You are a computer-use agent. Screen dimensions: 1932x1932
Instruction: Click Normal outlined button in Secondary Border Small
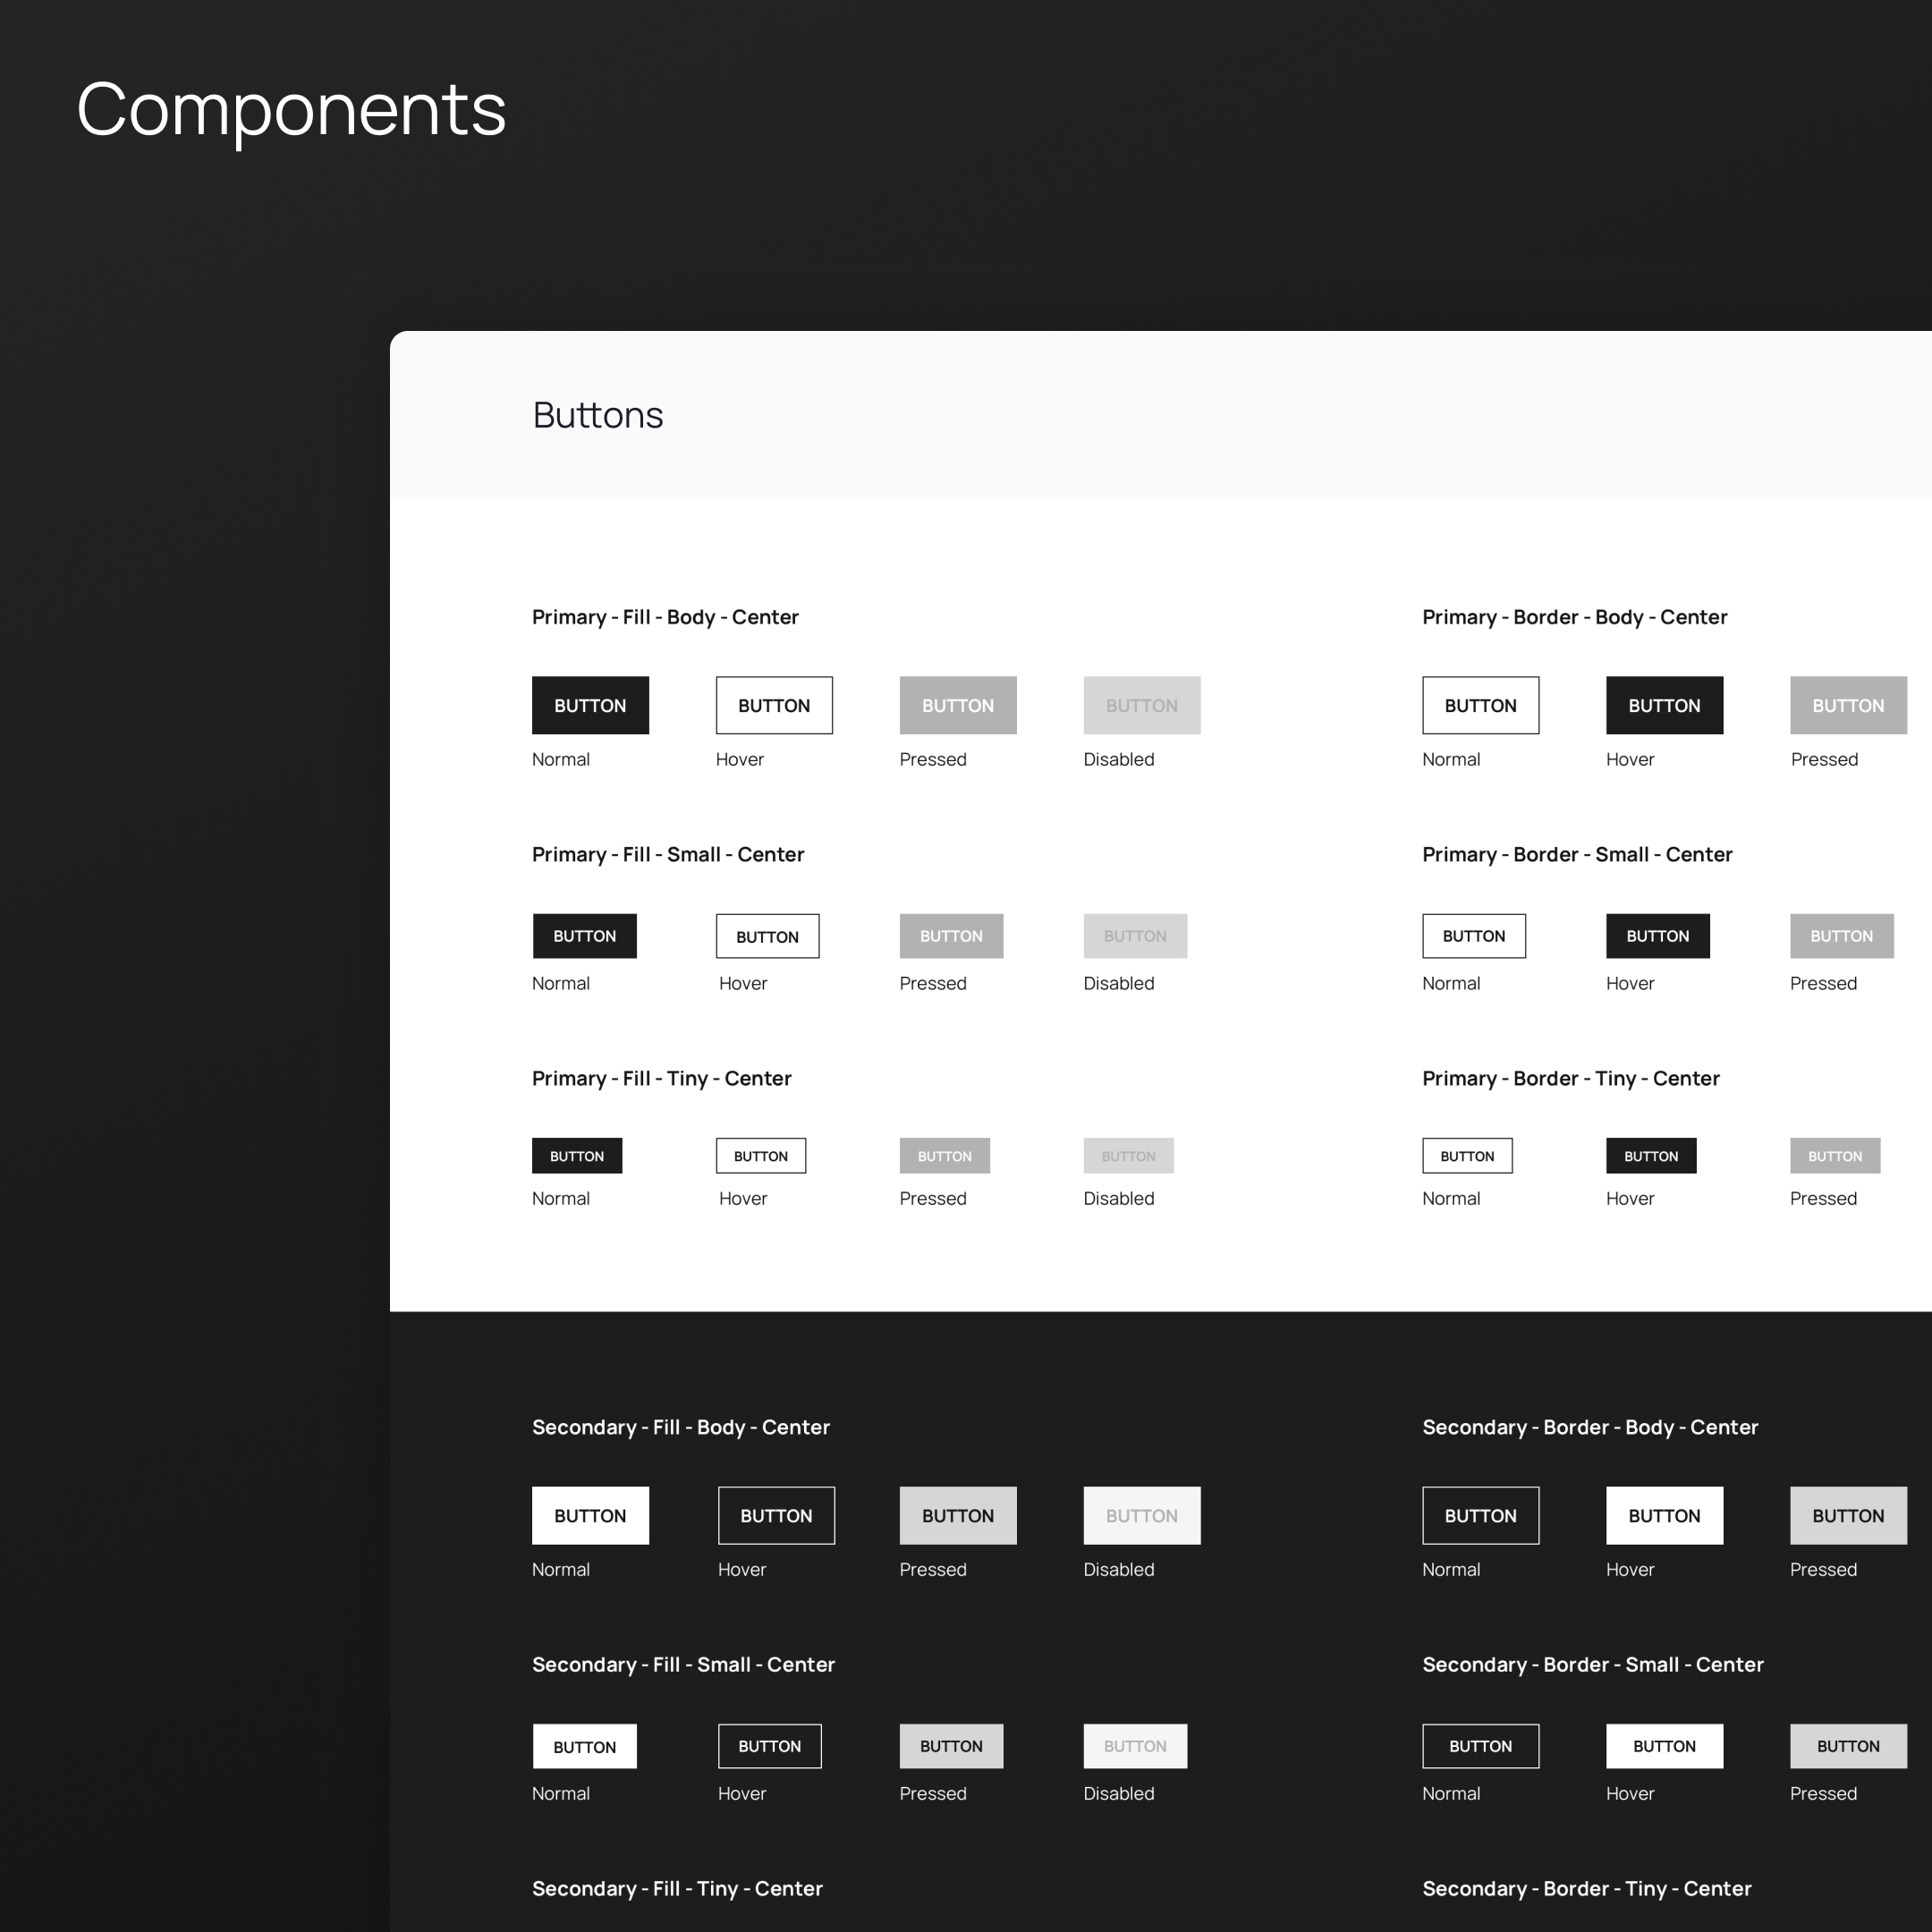[1480, 1746]
